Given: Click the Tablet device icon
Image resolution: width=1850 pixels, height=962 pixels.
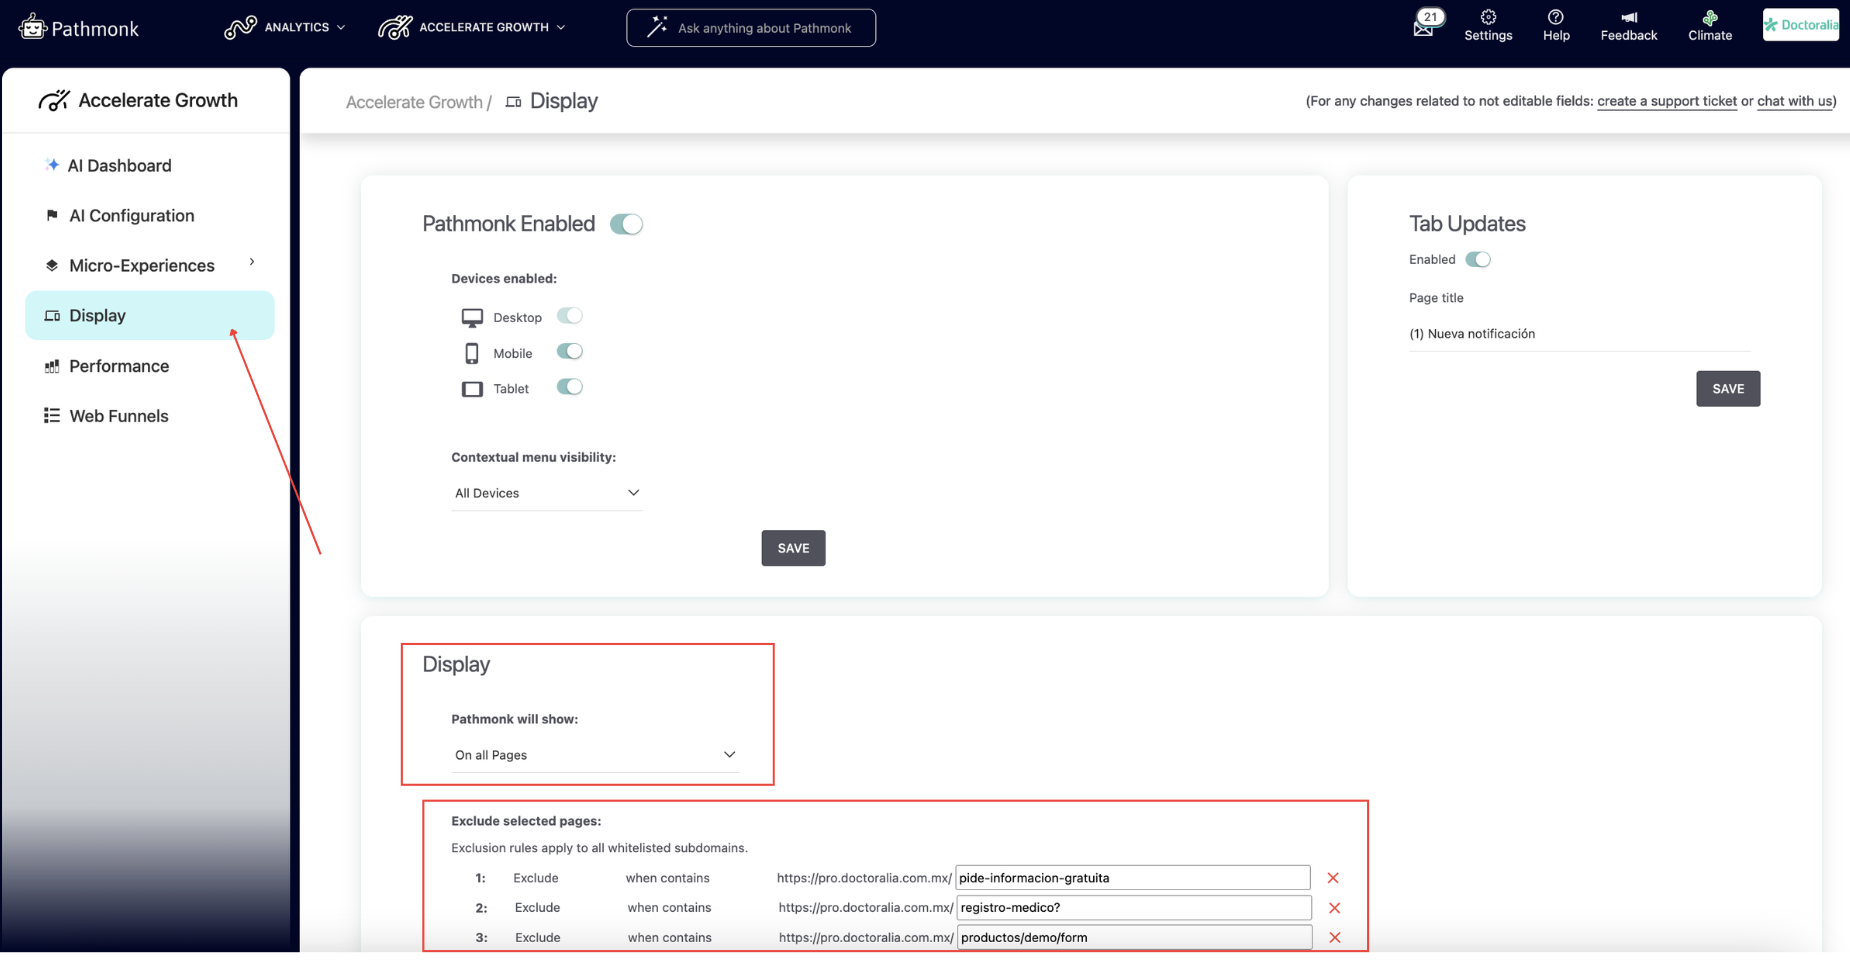Looking at the screenshot, I should 472,389.
